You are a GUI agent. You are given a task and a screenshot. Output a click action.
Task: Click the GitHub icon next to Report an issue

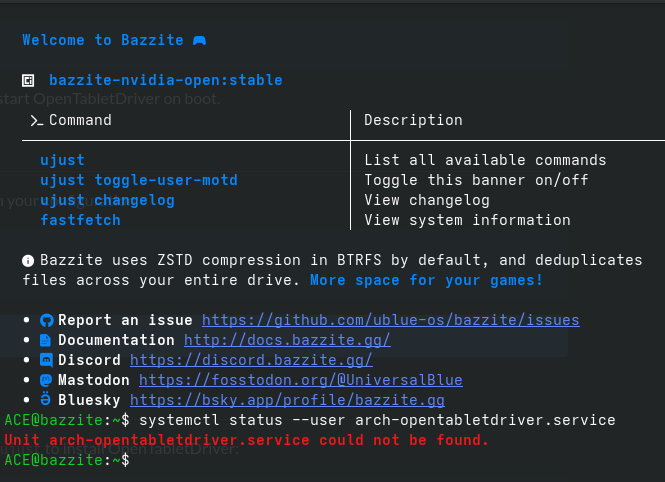click(46, 320)
